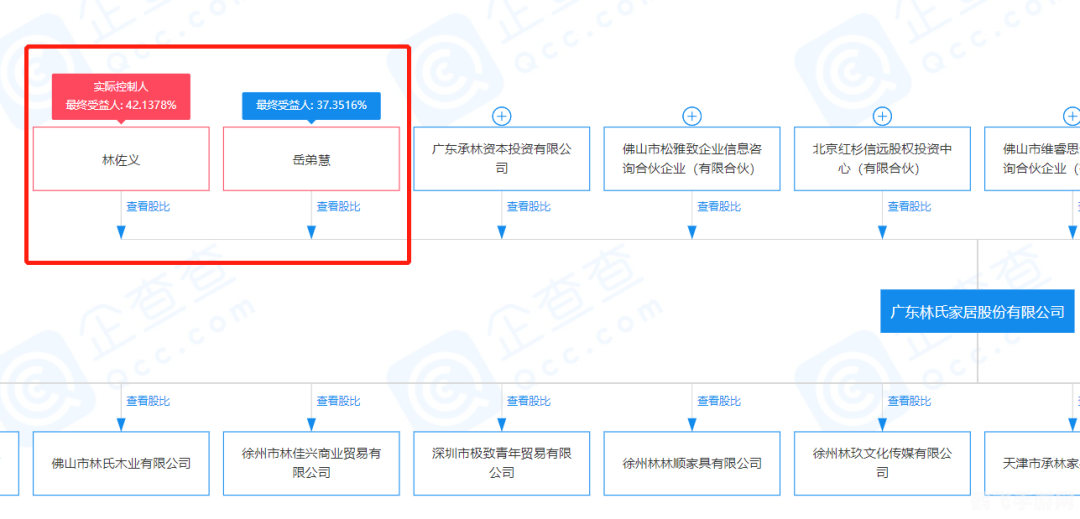The image size is (1080, 519).
Task: Select the 林佐义 shareholder node
Action: pyautogui.click(x=121, y=159)
